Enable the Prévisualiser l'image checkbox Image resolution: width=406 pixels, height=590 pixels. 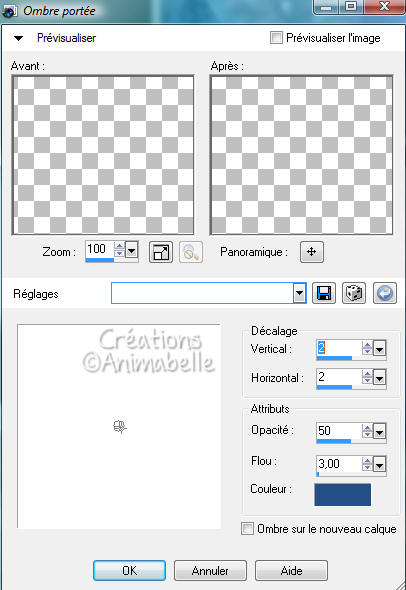[x=276, y=38]
